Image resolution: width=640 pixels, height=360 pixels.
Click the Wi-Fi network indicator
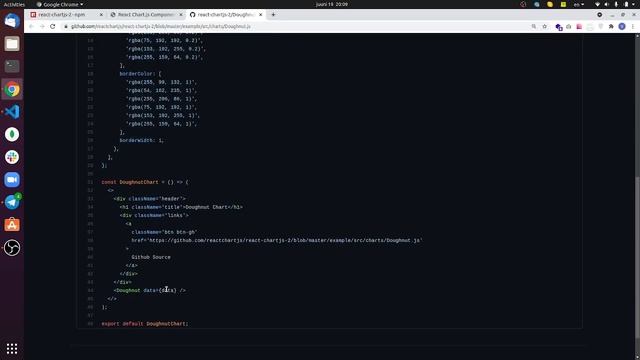tap(597, 4)
